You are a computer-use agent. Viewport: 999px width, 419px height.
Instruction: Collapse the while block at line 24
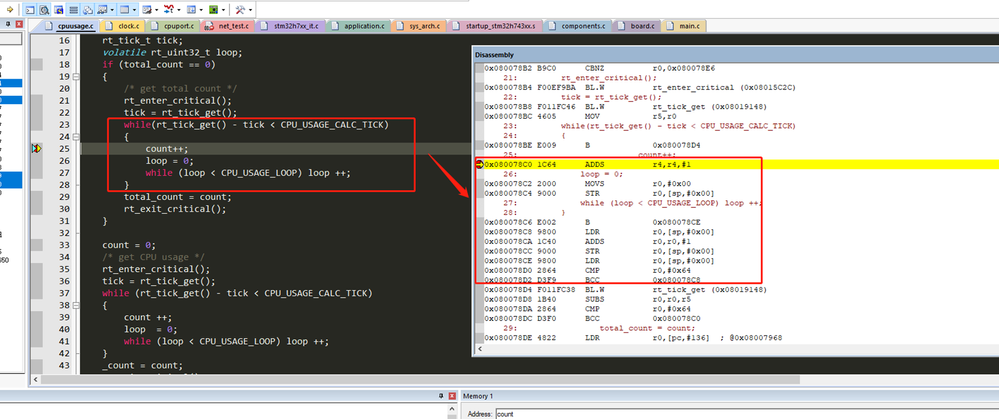click(76, 137)
